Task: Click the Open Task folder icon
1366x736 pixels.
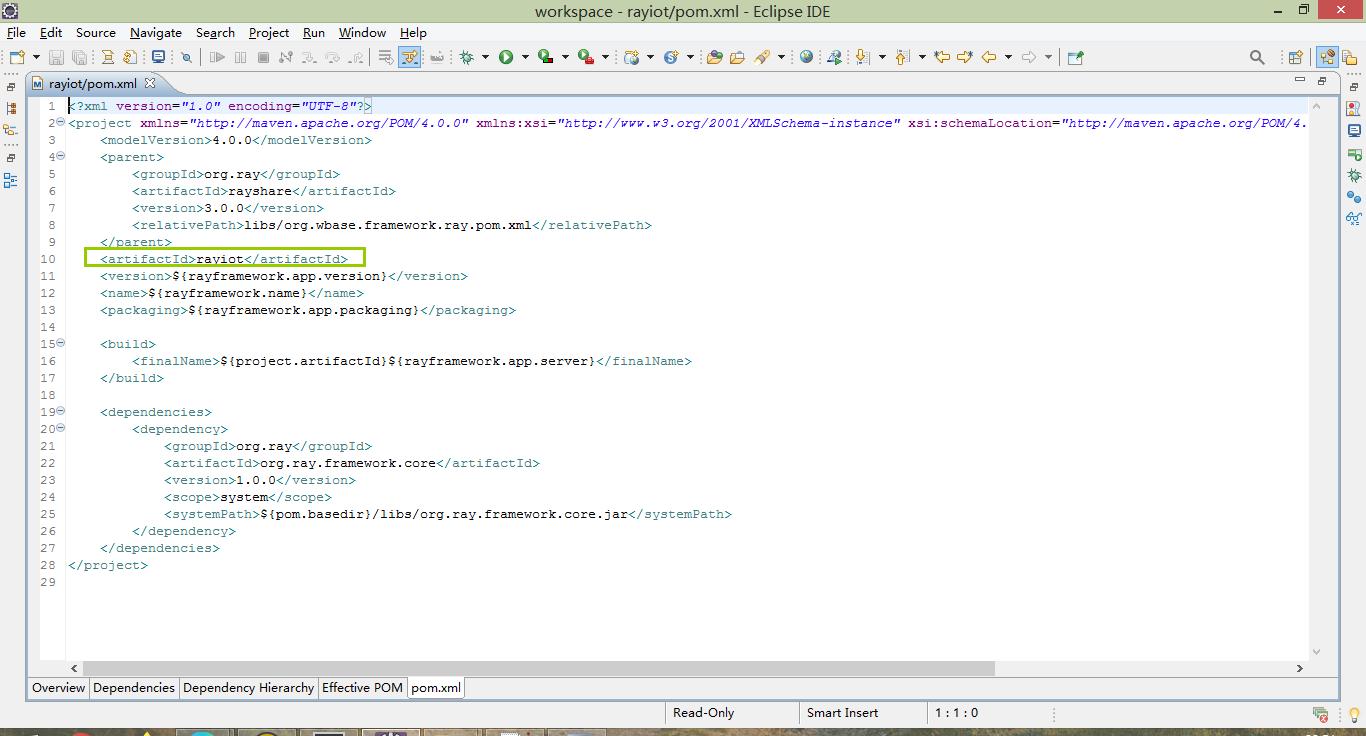Action: click(737, 57)
